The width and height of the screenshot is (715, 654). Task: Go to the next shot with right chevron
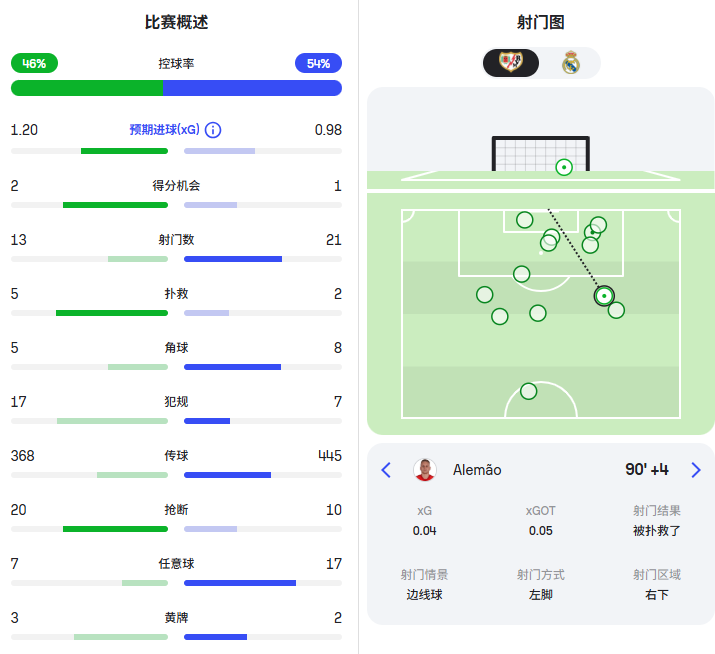point(696,470)
